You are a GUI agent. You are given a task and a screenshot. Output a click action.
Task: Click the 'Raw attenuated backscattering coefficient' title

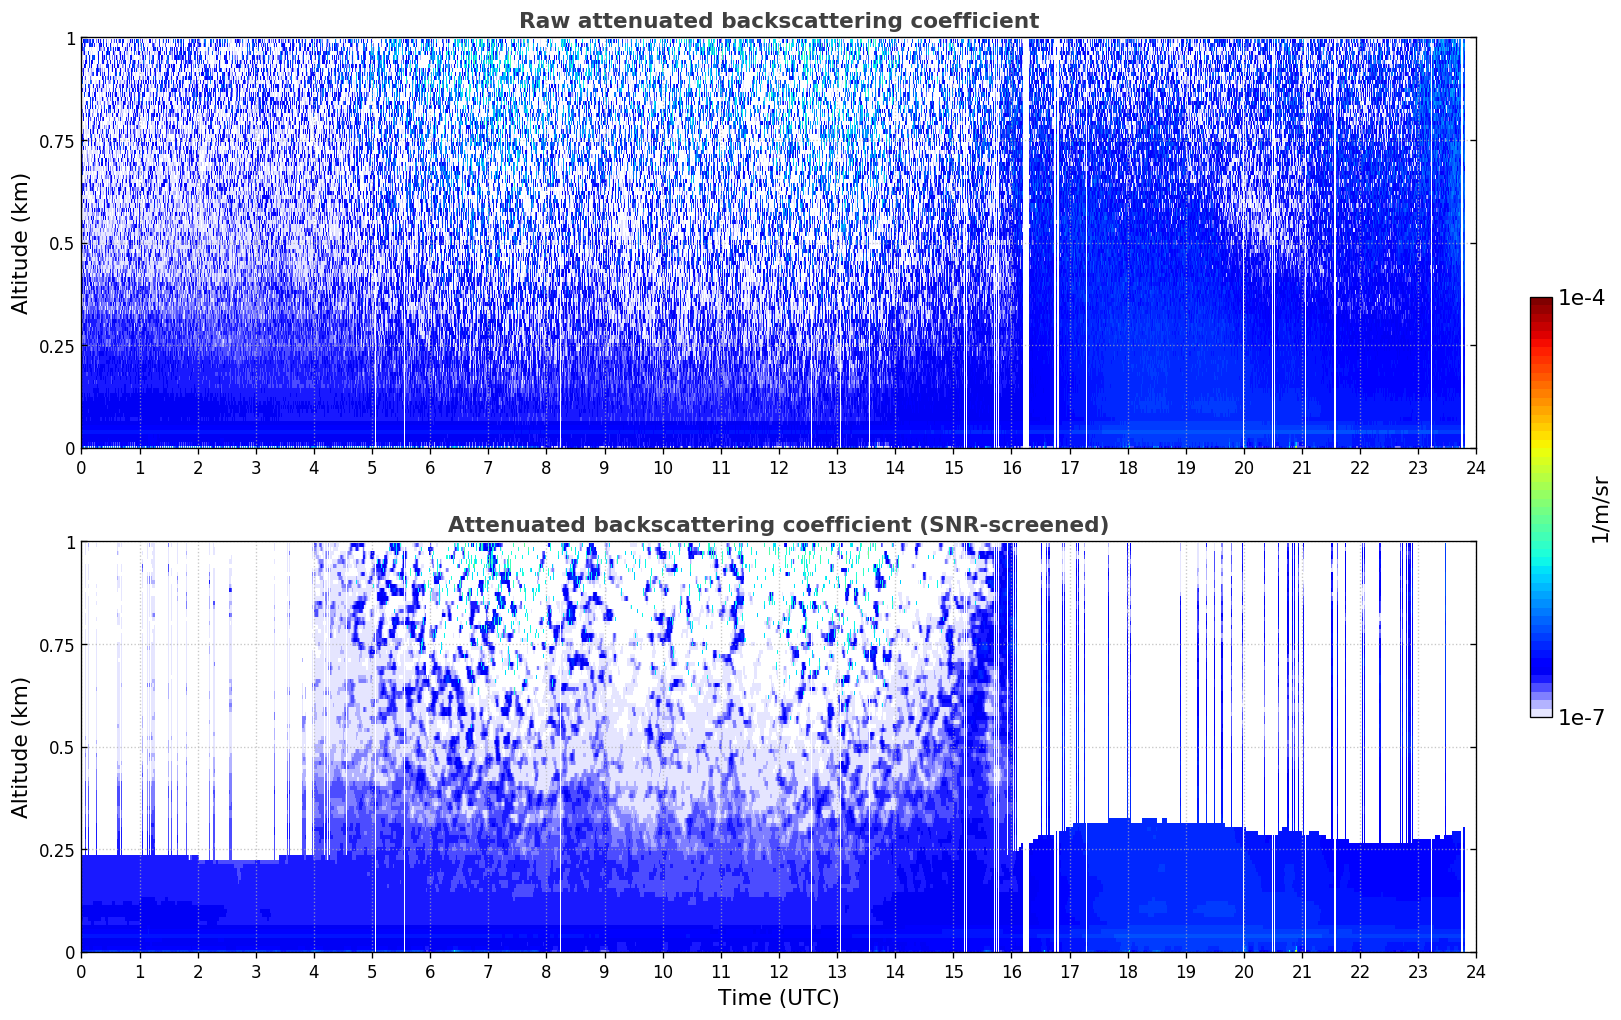coord(778,21)
